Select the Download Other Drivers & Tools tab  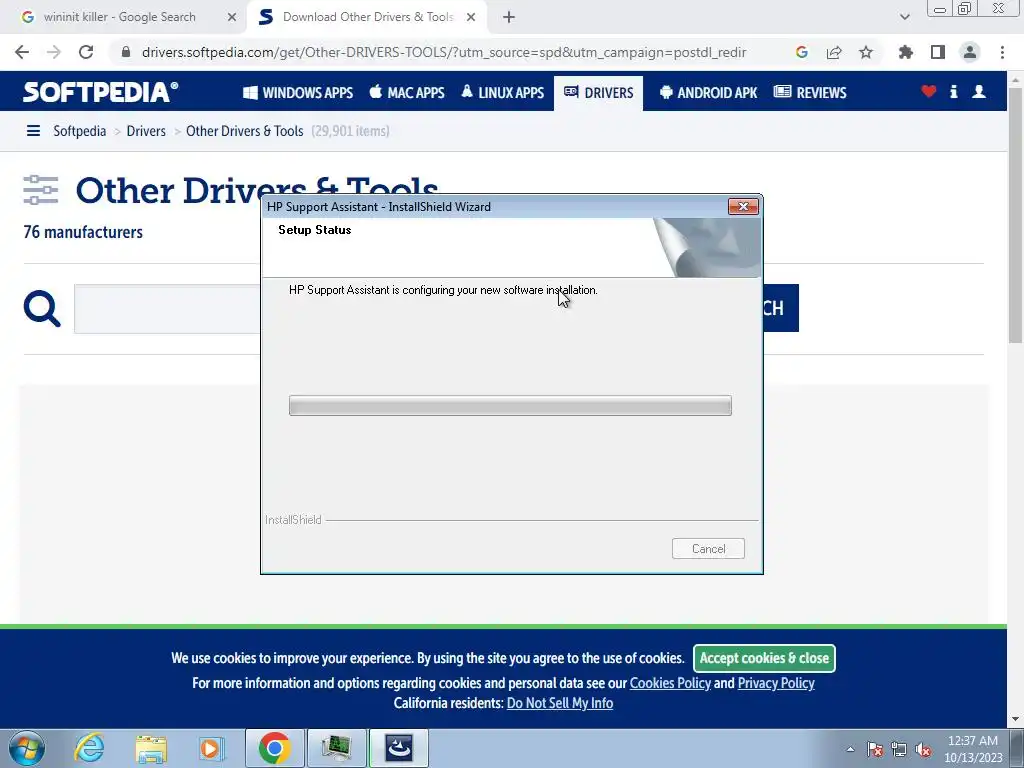coord(366,18)
